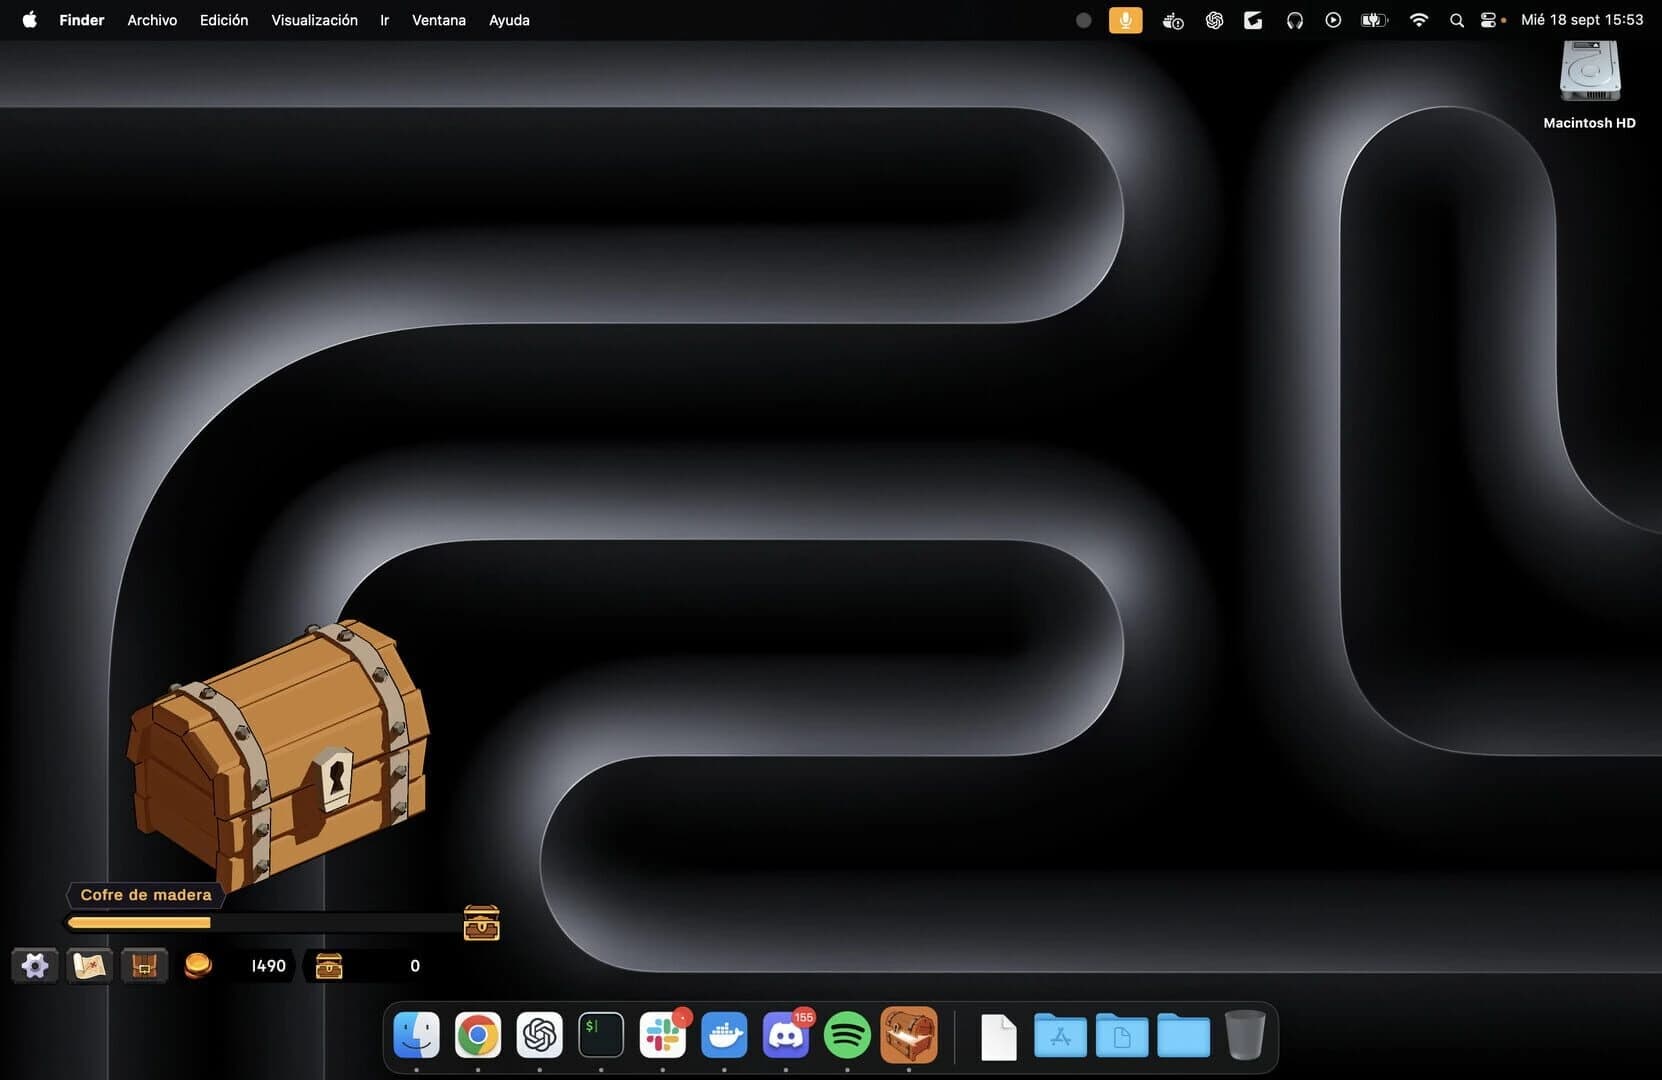Toggle the orange microphone menu bar indicator
The image size is (1662, 1080).
[x=1125, y=20]
